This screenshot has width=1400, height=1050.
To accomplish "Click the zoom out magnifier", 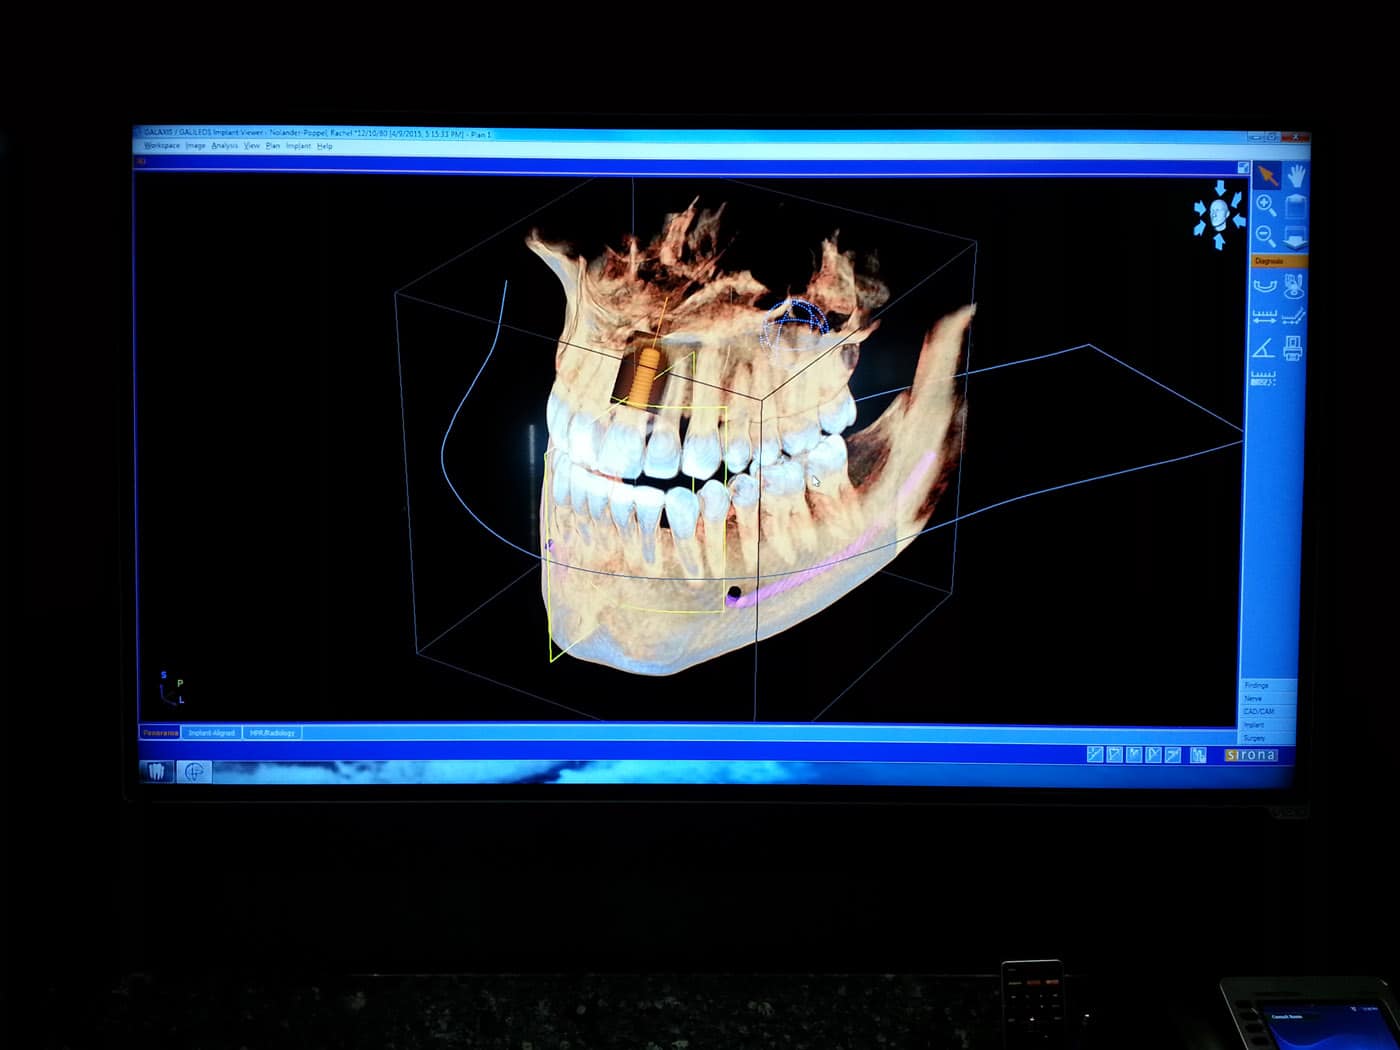I will (x=1265, y=236).
